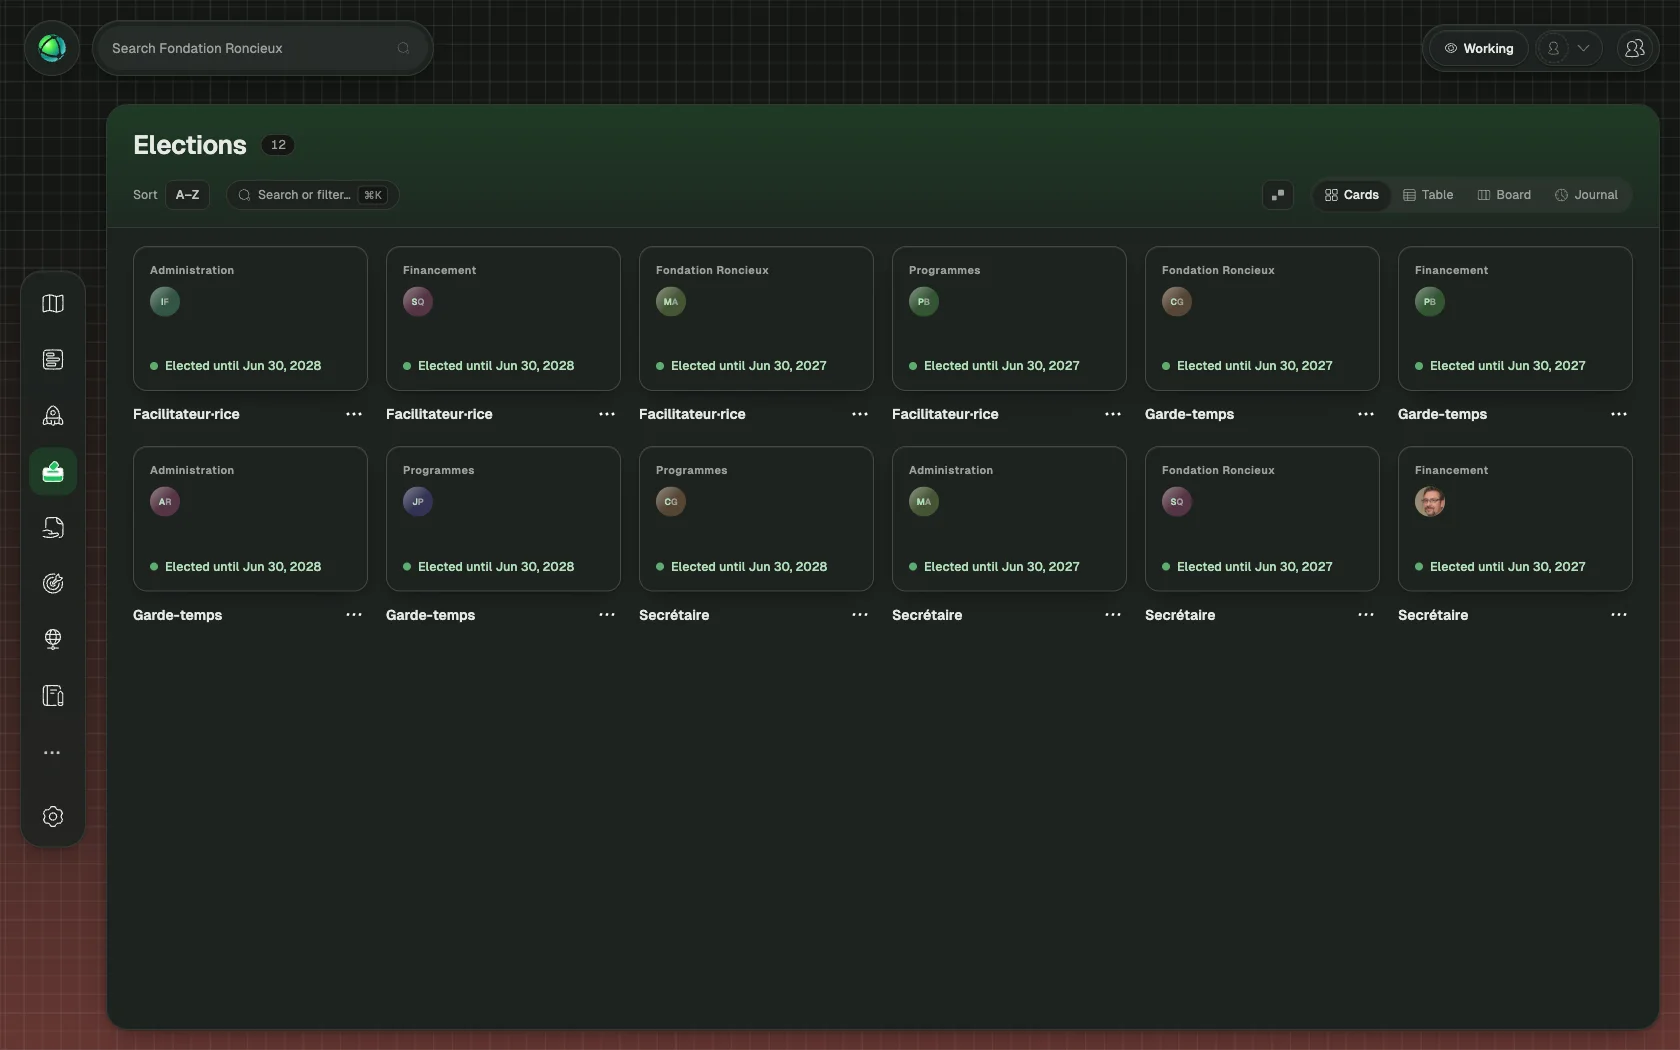
Task: Open the newspaper icon in the sidebar
Action: pyautogui.click(x=53, y=359)
